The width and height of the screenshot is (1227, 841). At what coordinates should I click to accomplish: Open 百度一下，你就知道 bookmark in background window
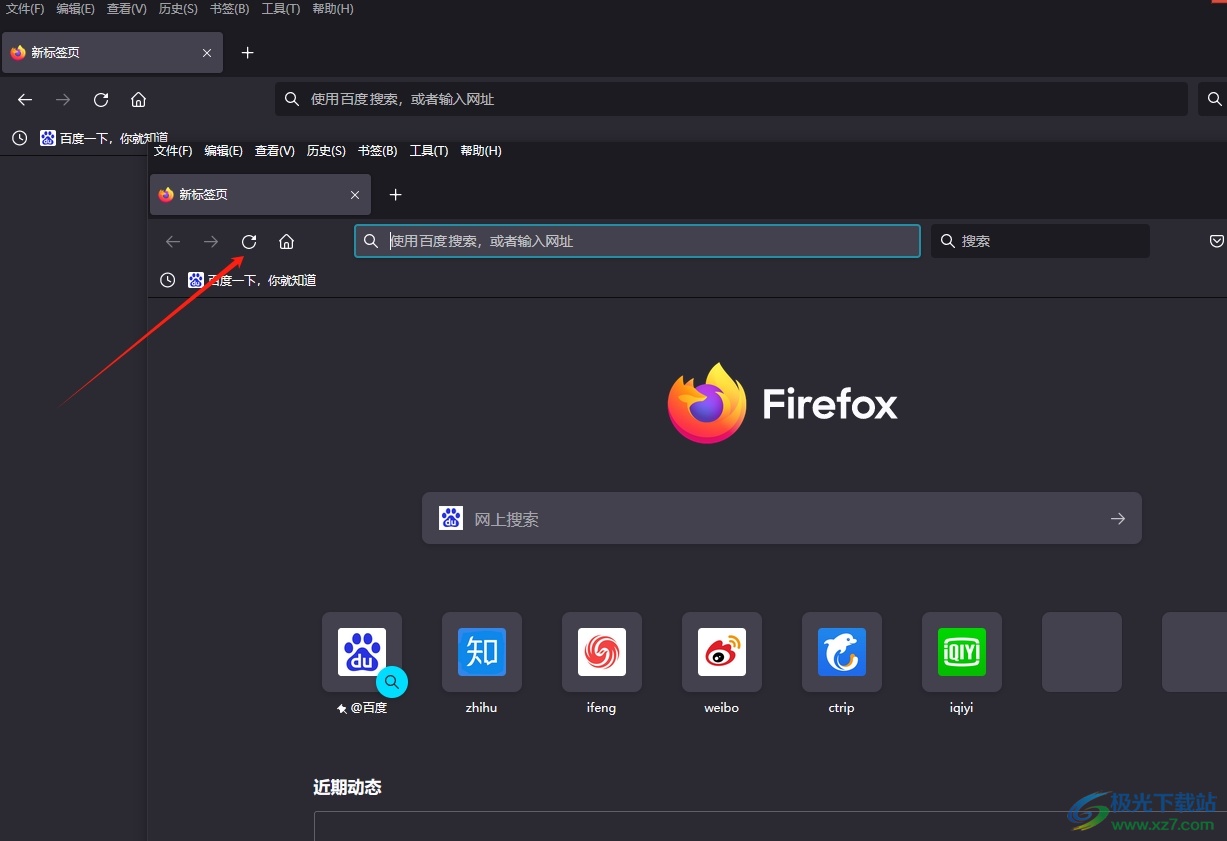click(104, 138)
